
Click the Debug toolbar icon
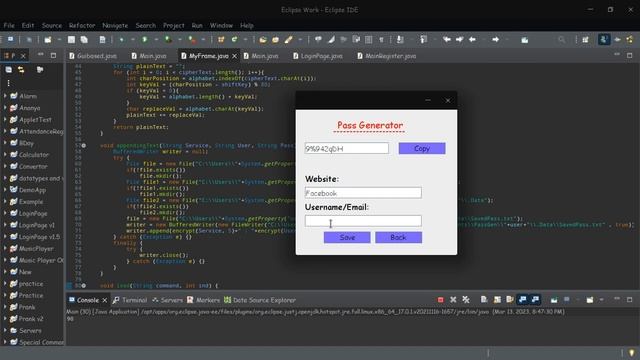121,40
